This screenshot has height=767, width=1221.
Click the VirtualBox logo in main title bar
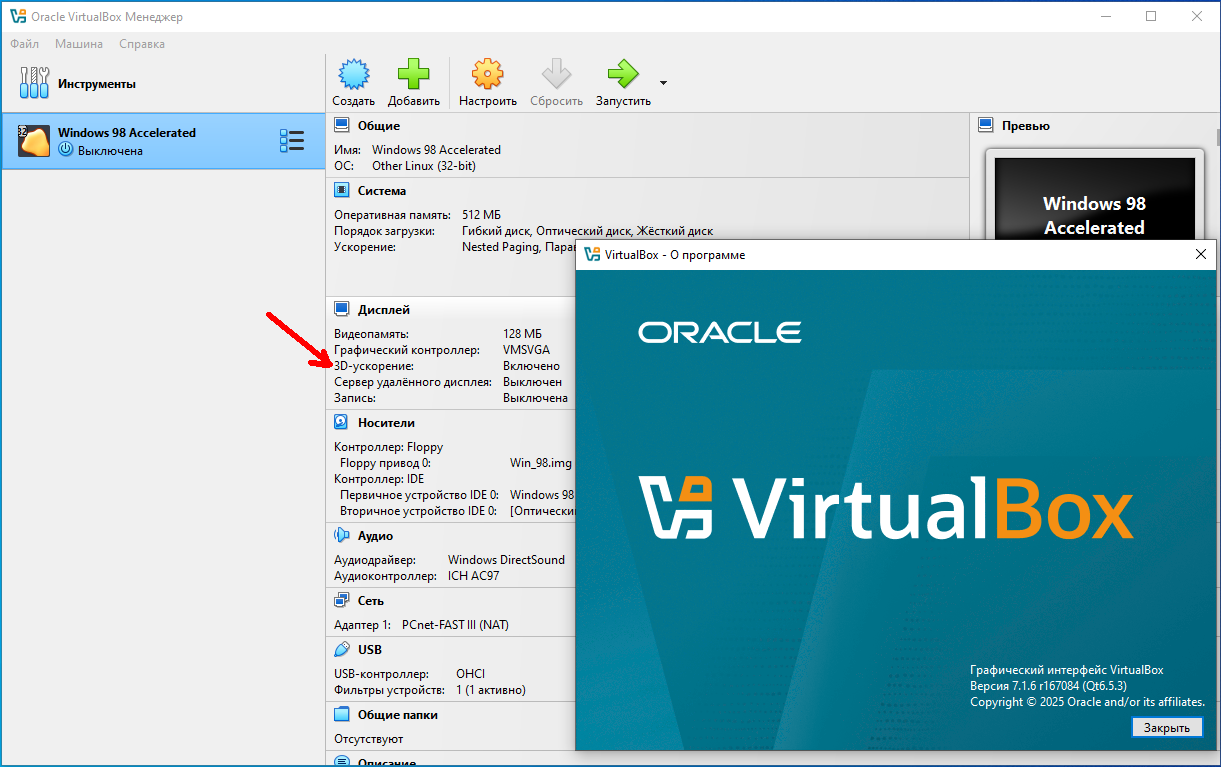(17, 17)
